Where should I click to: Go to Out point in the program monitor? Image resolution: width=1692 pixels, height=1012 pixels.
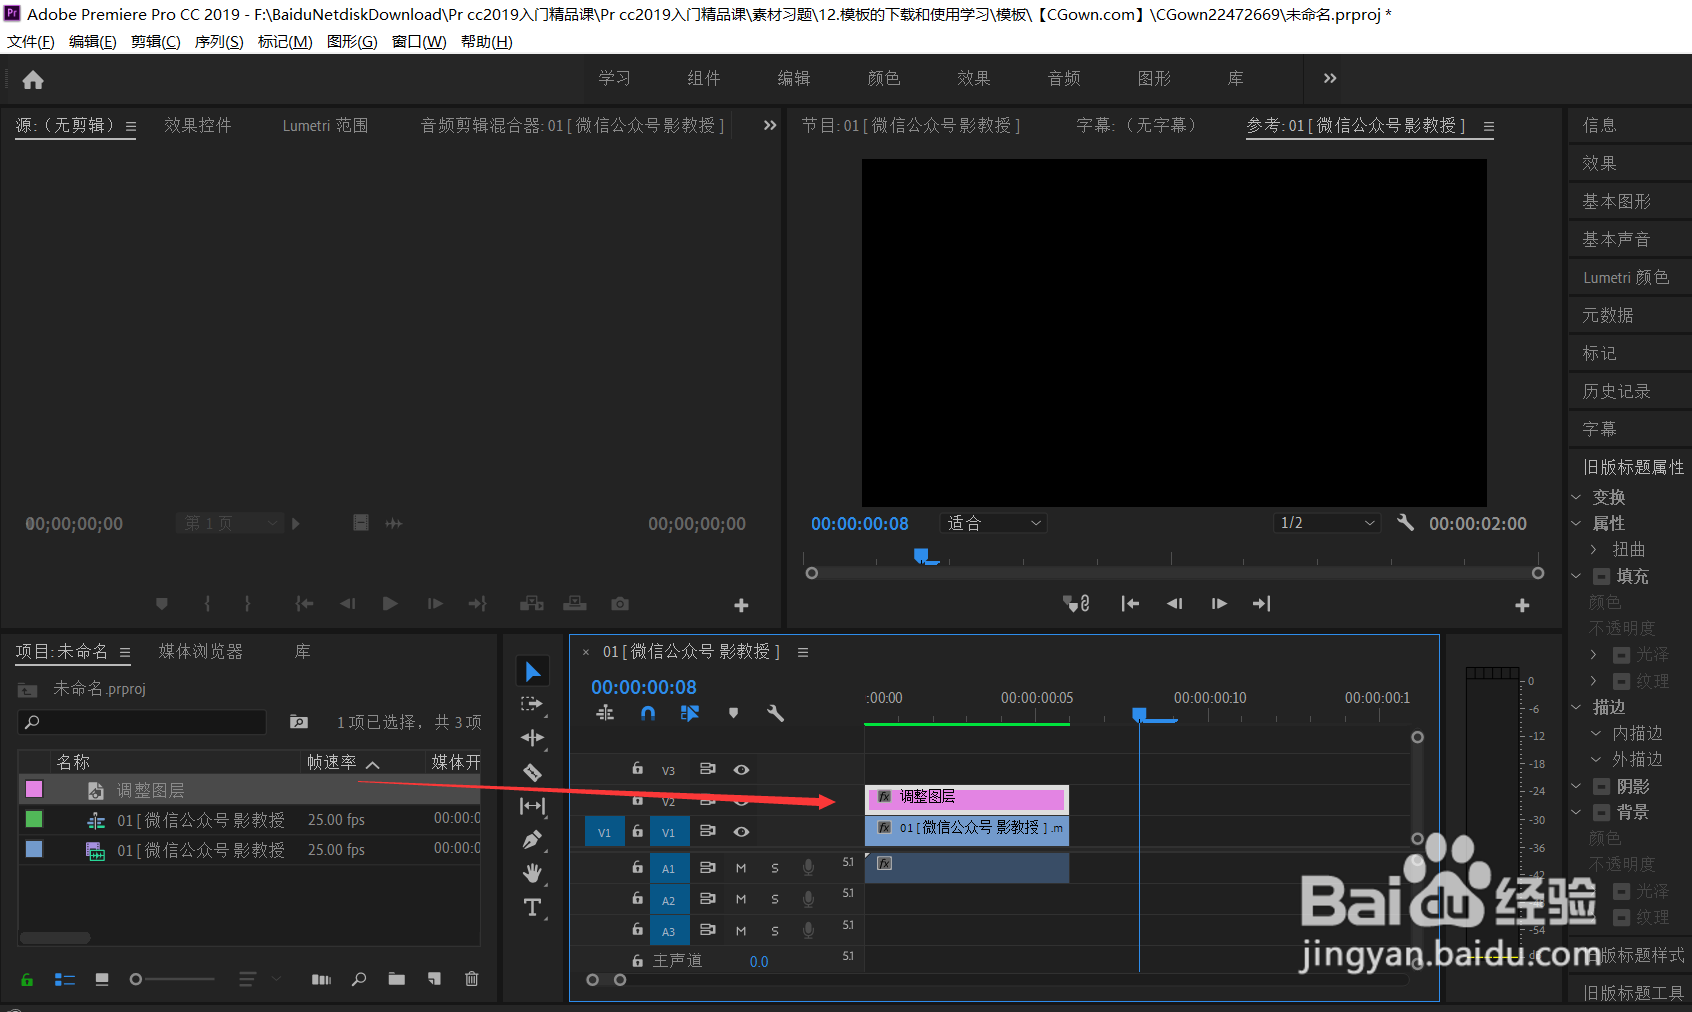1262,603
